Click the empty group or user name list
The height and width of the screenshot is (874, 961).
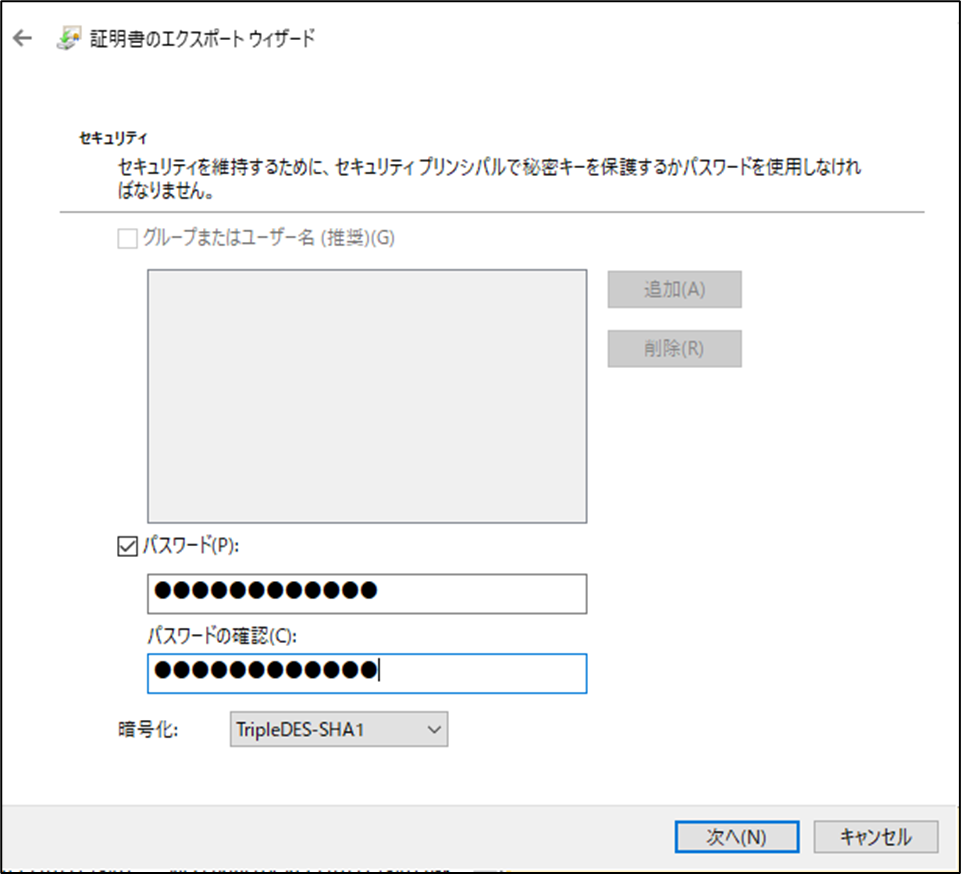367,395
